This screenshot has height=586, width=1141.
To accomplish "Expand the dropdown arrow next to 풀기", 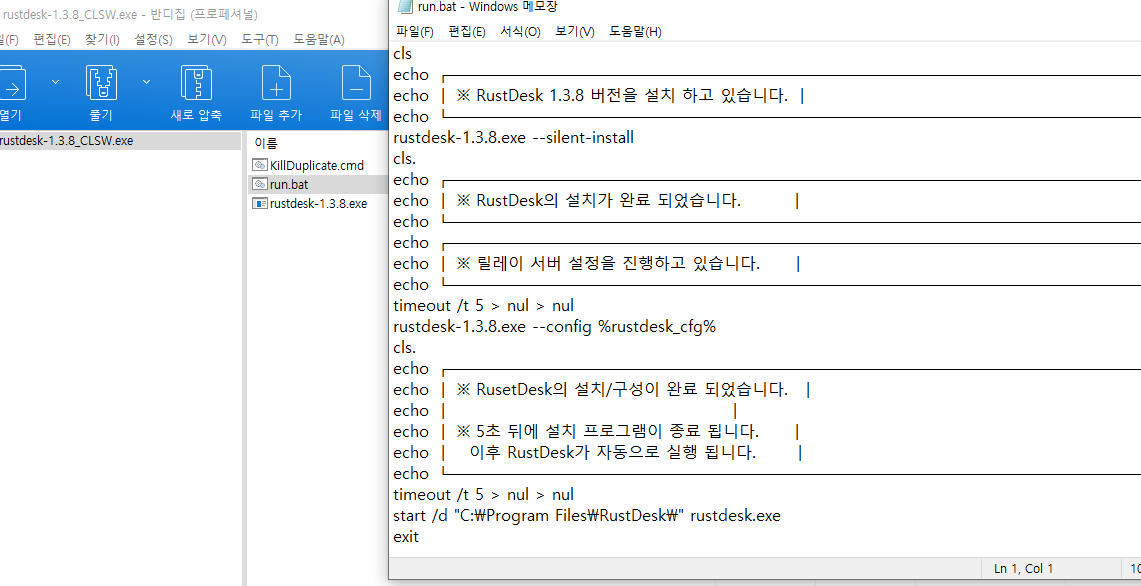I will point(146,82).
